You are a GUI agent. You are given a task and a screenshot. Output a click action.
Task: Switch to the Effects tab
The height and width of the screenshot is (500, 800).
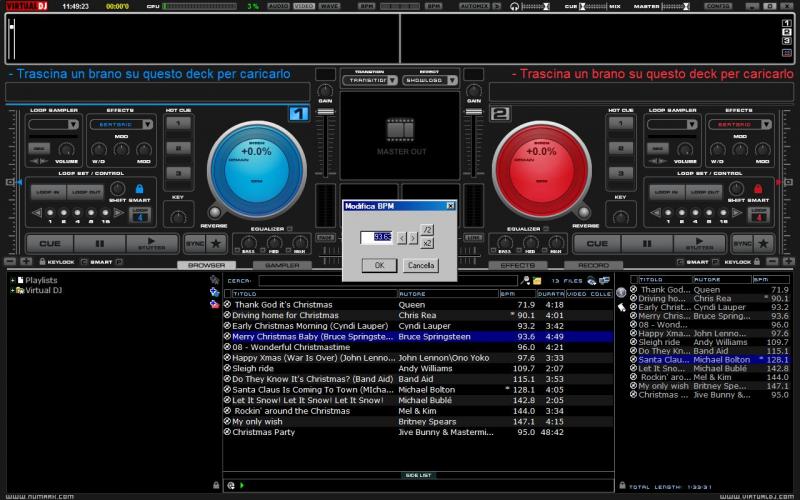(517, 265)
